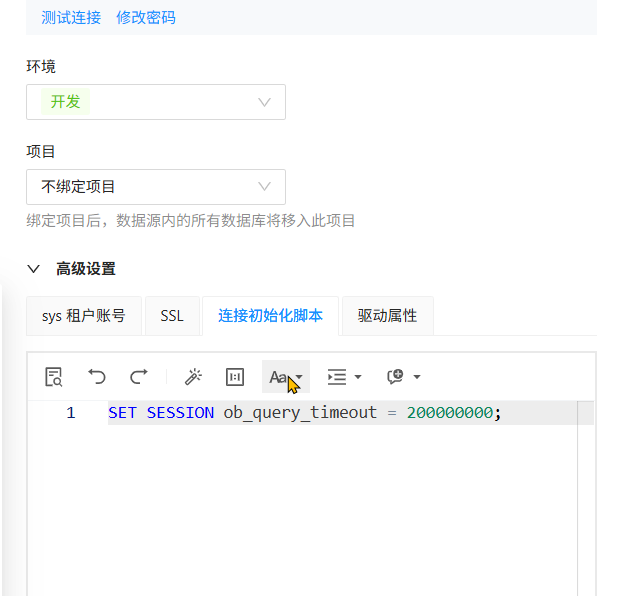Switch to the 驱动属性 tab

(x=387, y=316)
